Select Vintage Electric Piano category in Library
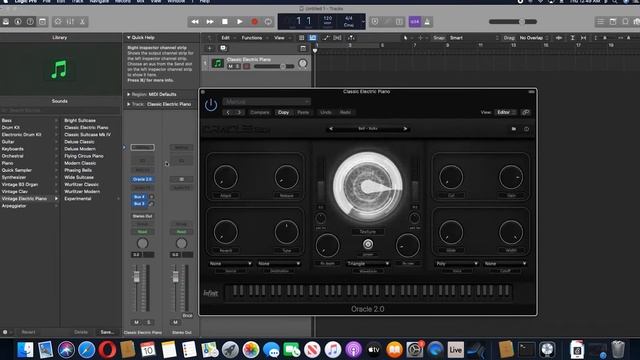640x360 pixels. (24, 199)
